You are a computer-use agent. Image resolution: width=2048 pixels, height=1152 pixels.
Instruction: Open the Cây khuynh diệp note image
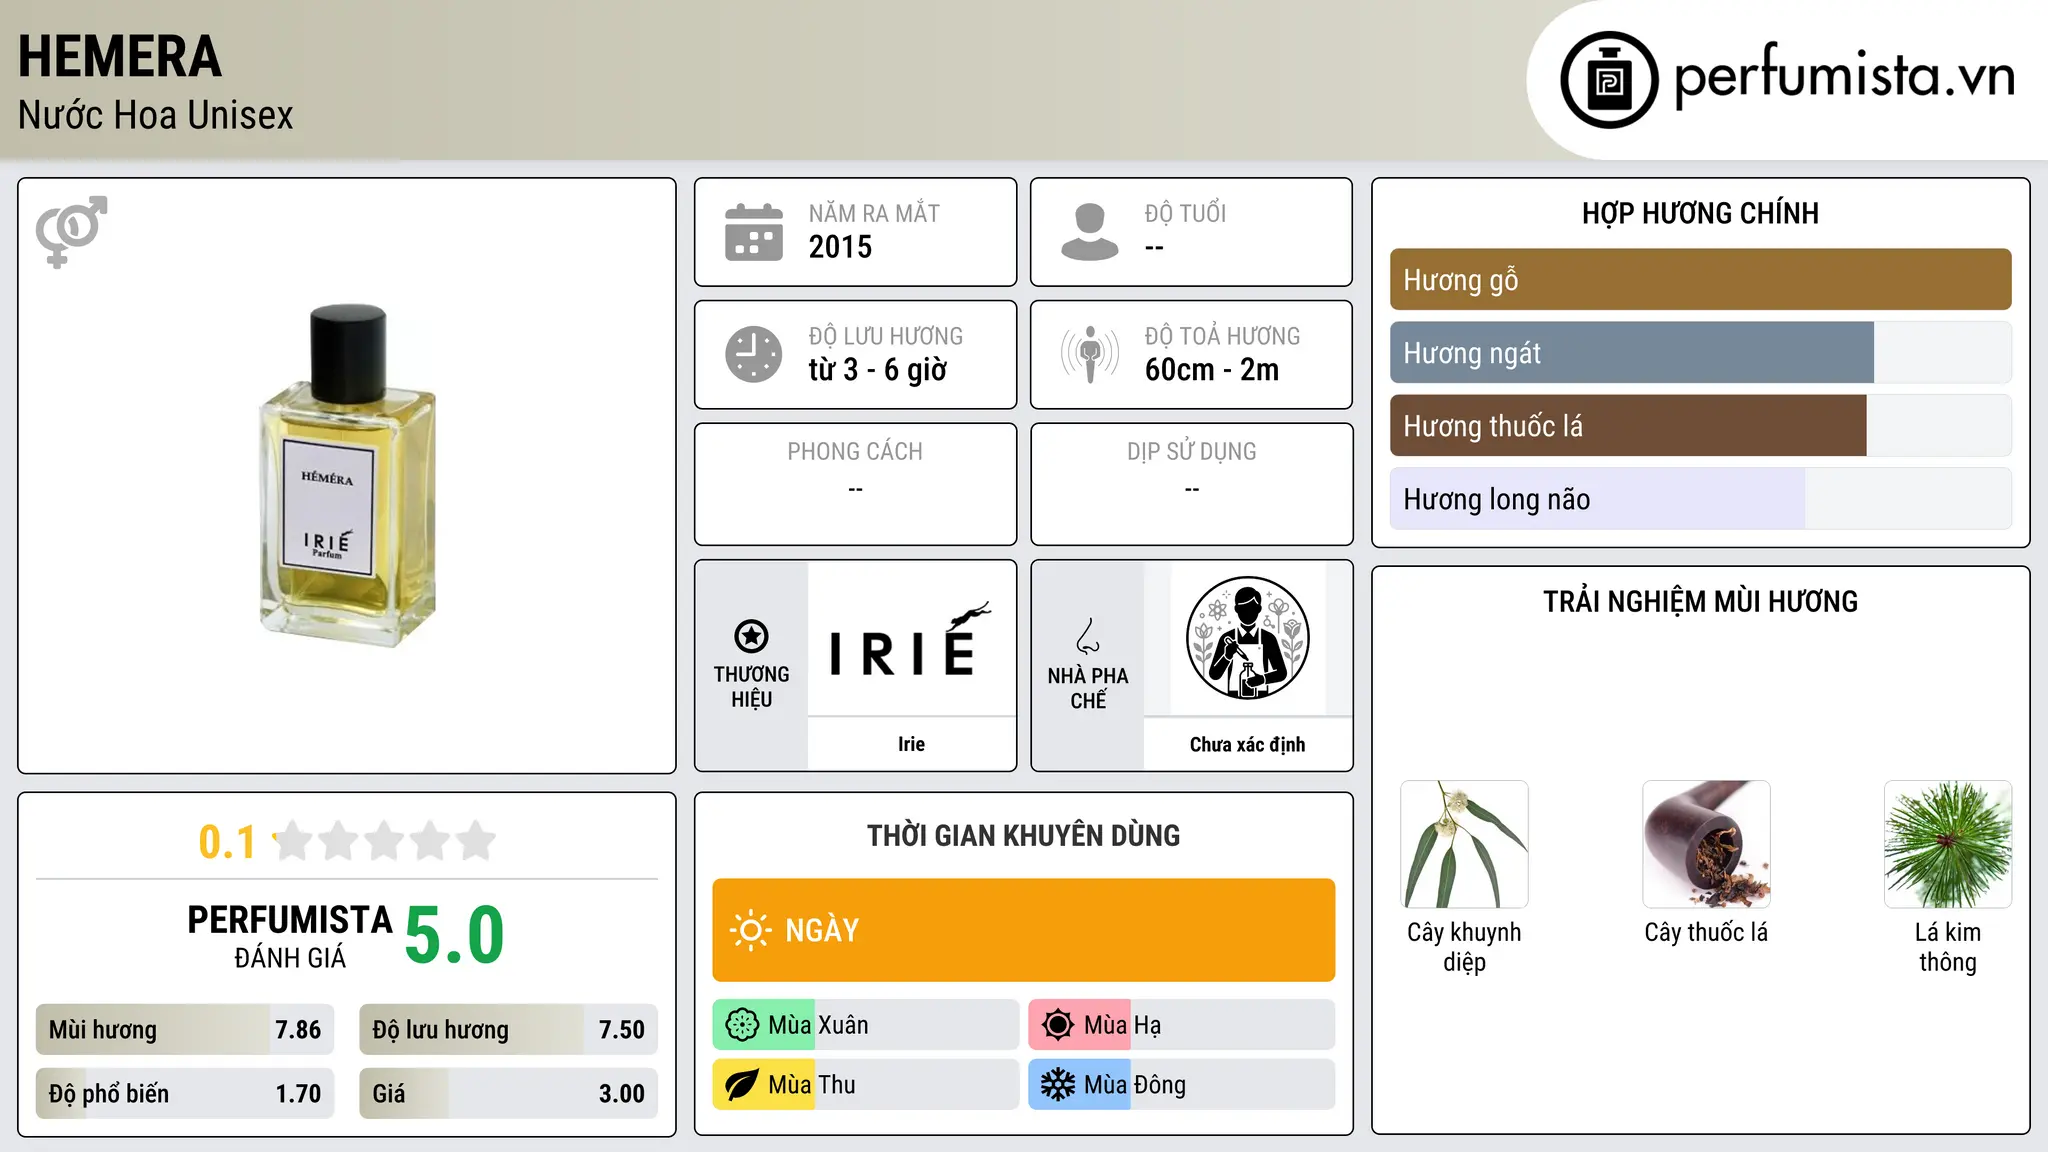[1464, 844]
